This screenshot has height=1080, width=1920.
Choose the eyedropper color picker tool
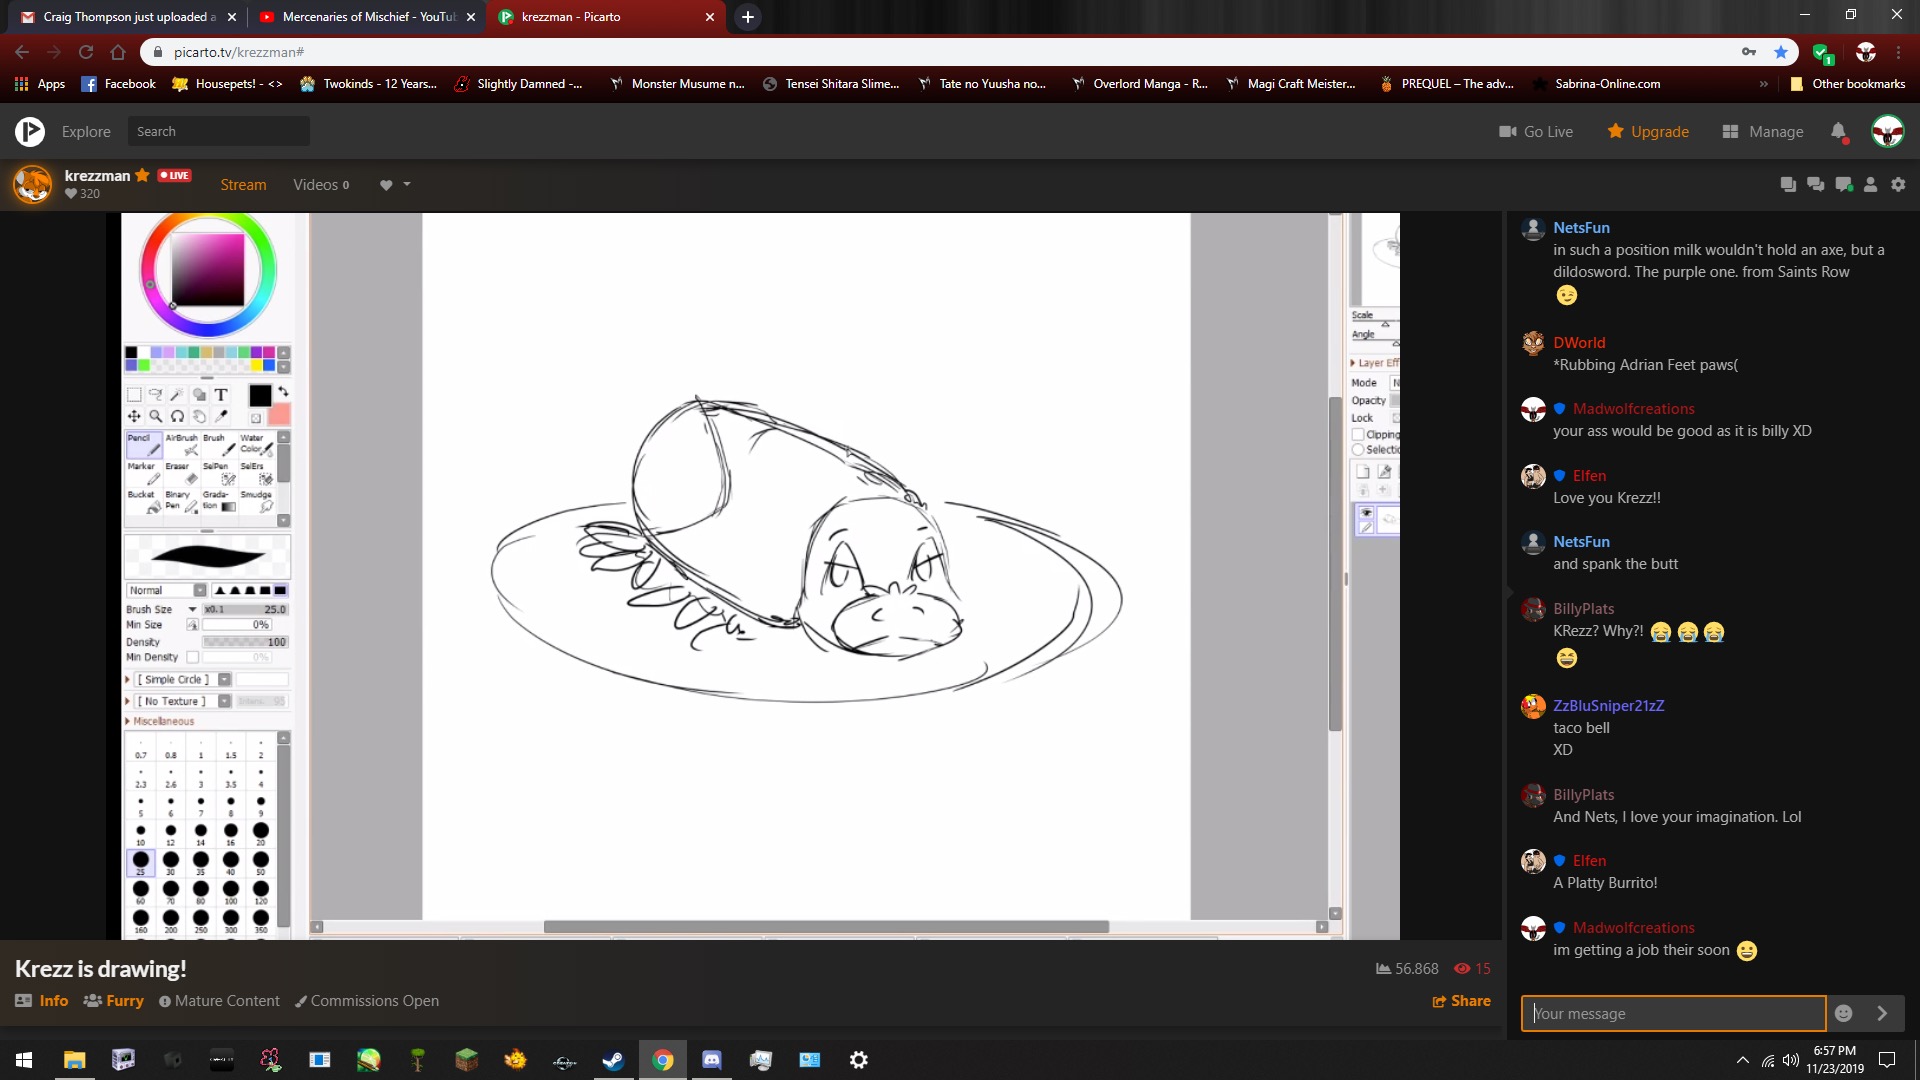coord(222,416)
